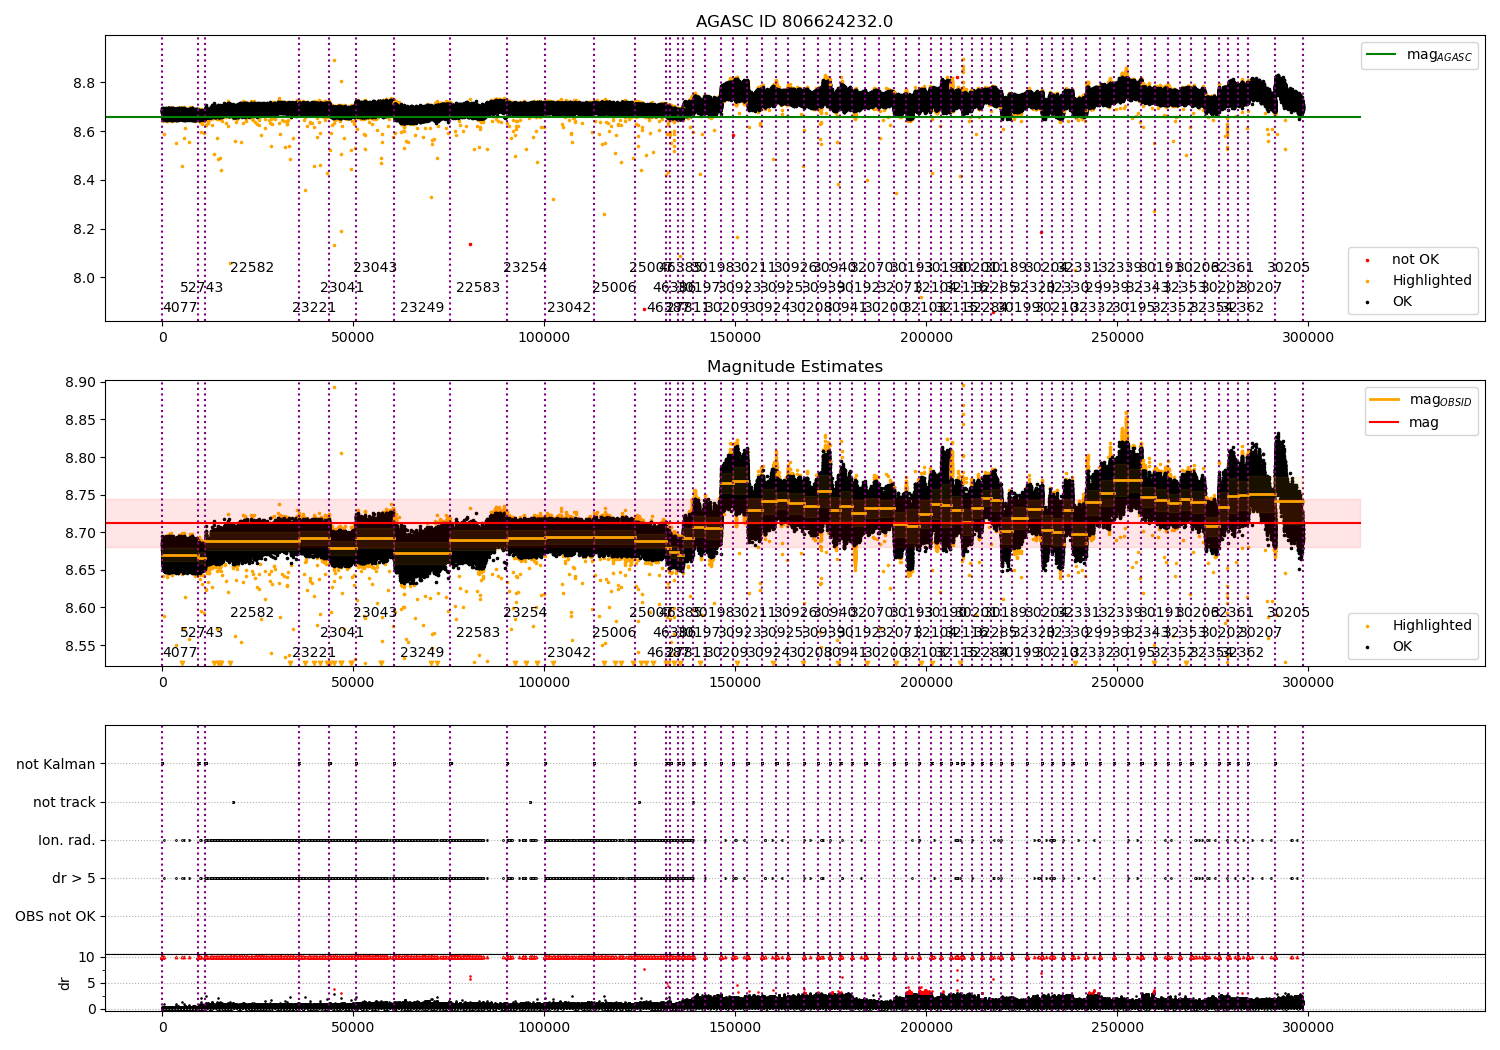Click OBSID label 23042 in middle plot
The image size is (1500, 1050).
tap(569, 653)
